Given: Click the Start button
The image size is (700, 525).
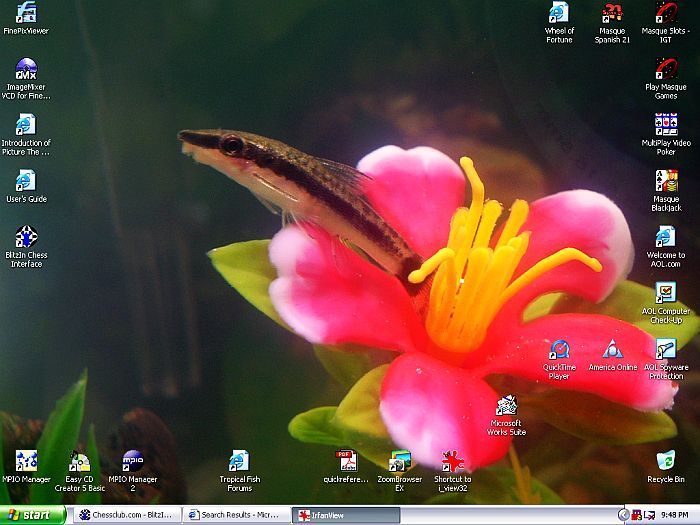Looking at the screenshot, I should click(33, 515).
